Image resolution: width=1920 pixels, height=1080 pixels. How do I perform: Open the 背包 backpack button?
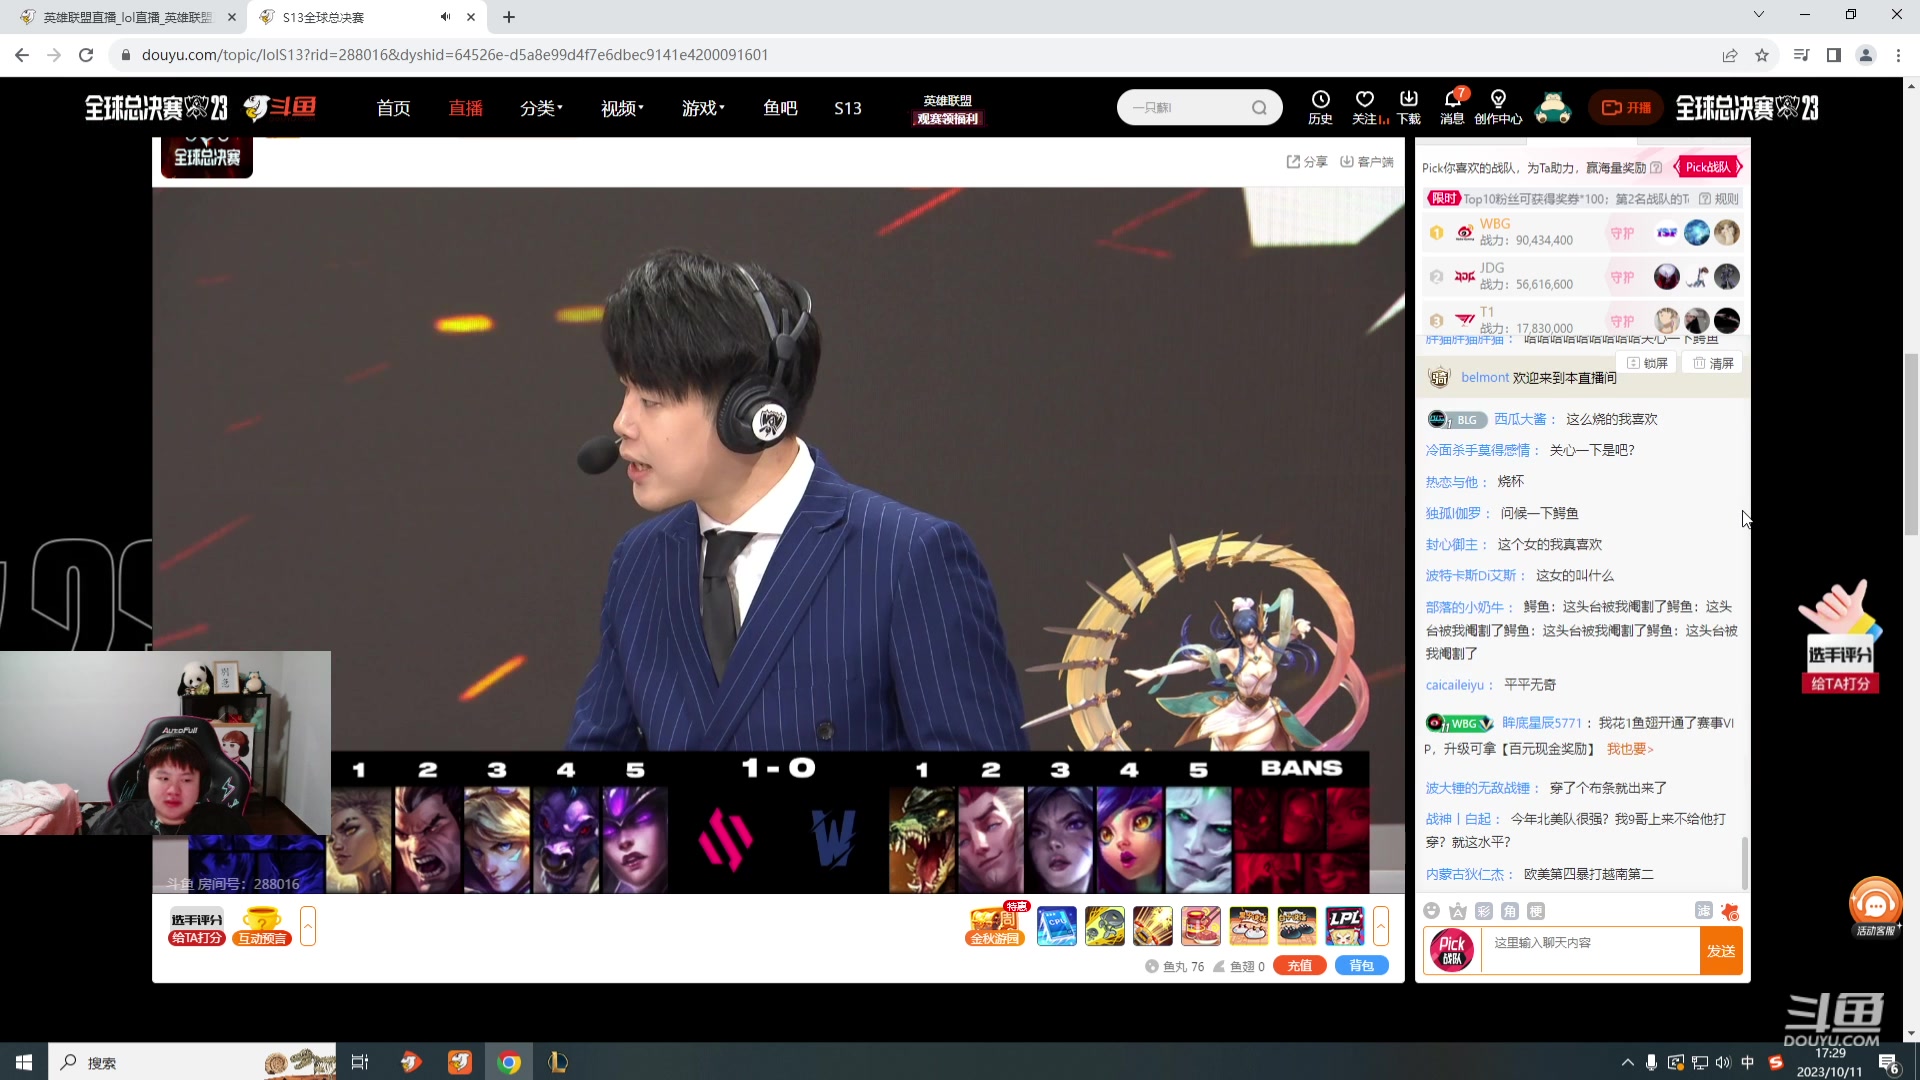[1362, 966]
